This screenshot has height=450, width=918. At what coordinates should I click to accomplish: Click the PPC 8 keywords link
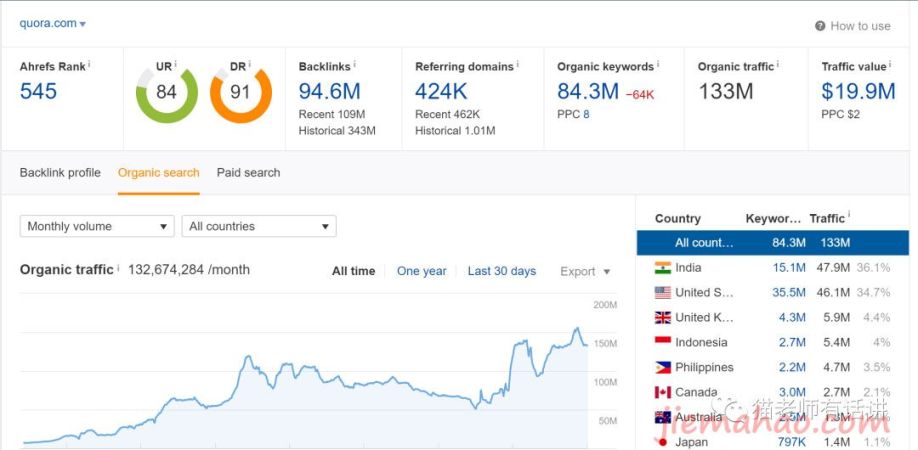[x=586, y=114]
